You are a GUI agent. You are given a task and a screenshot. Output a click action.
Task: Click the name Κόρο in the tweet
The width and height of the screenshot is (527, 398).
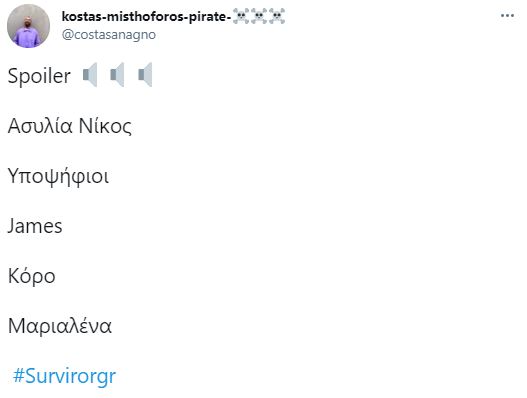[x=32, y=277]
